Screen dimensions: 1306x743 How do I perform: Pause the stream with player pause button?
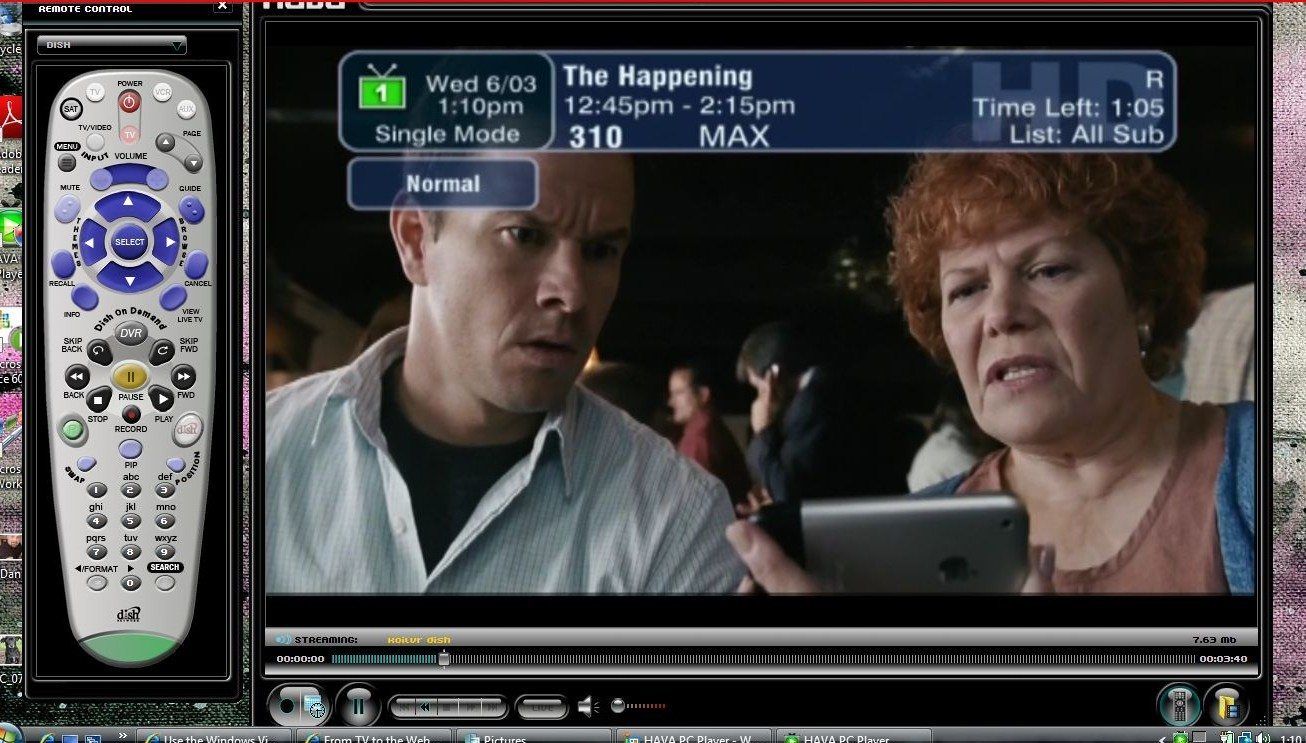[357, 707]
